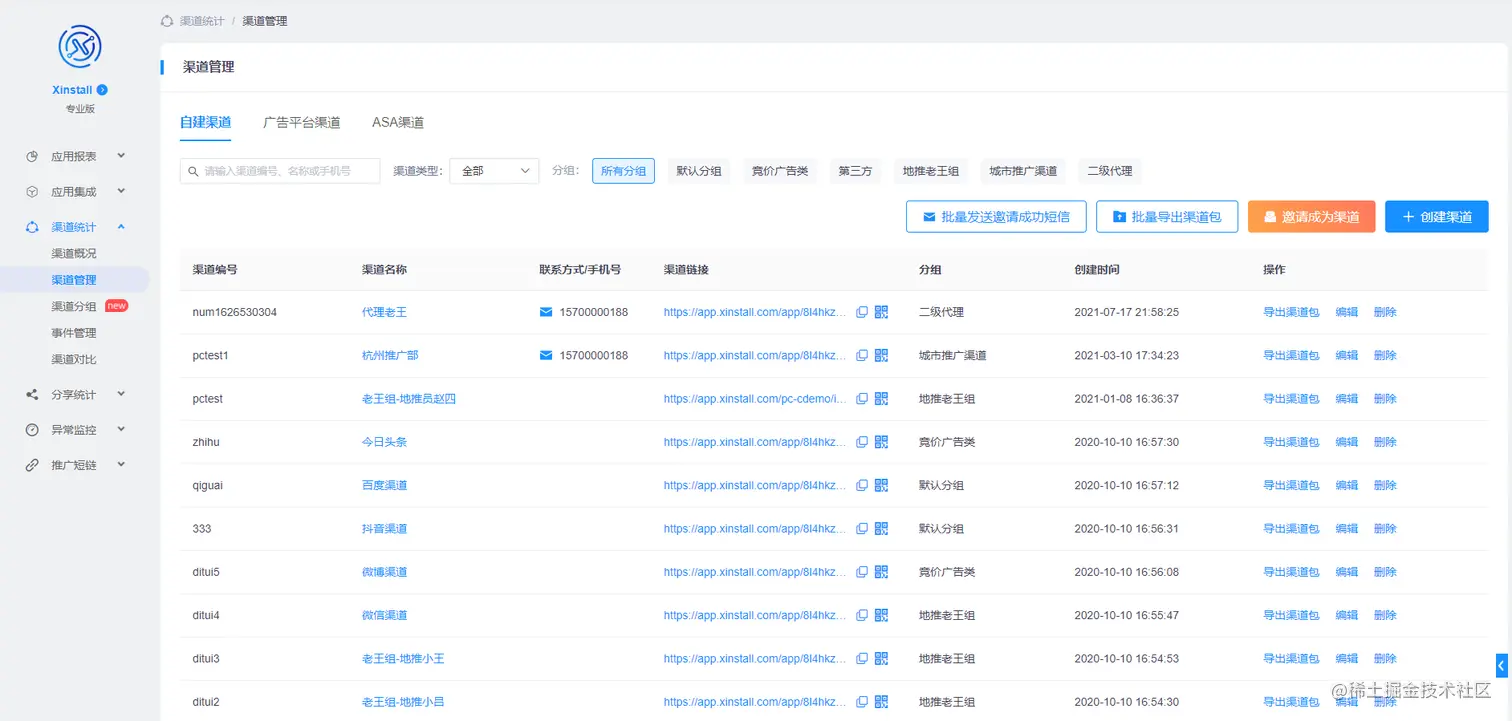
Task: Expand 应用集成 sidebar menu
Action: click(x=75, y=191)
